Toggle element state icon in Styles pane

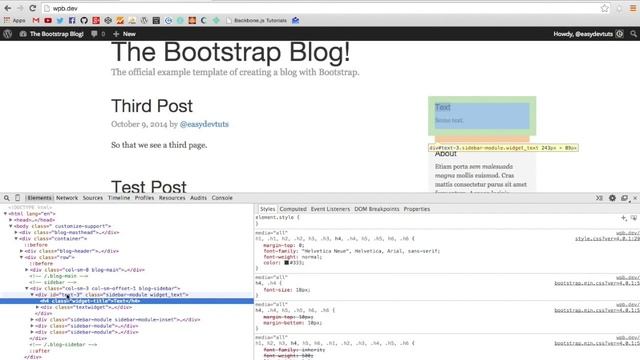(x=633, y=218)
